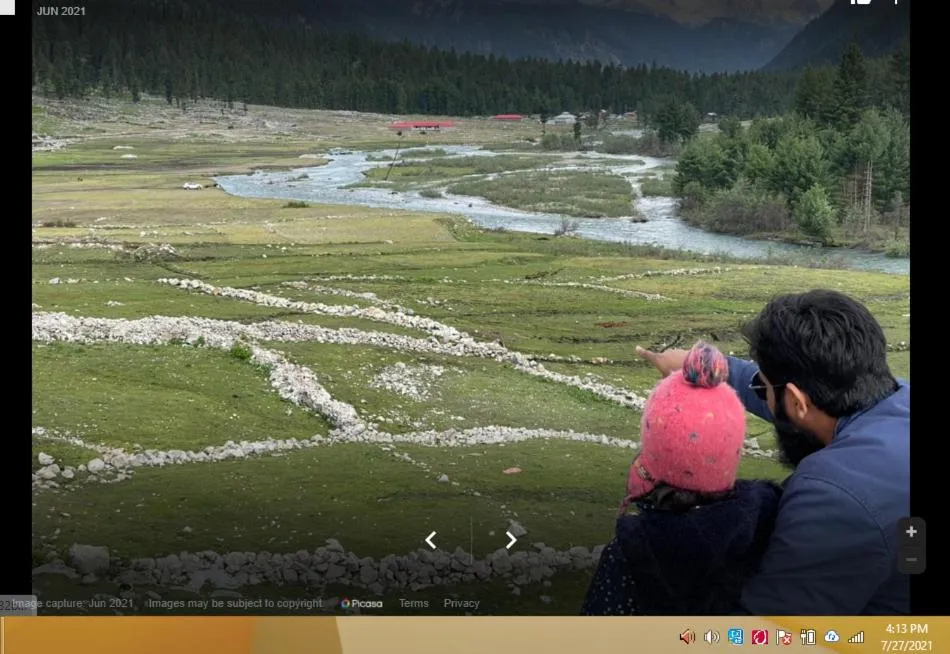Open the cloud sync tray icon

[x=832, y=637]
